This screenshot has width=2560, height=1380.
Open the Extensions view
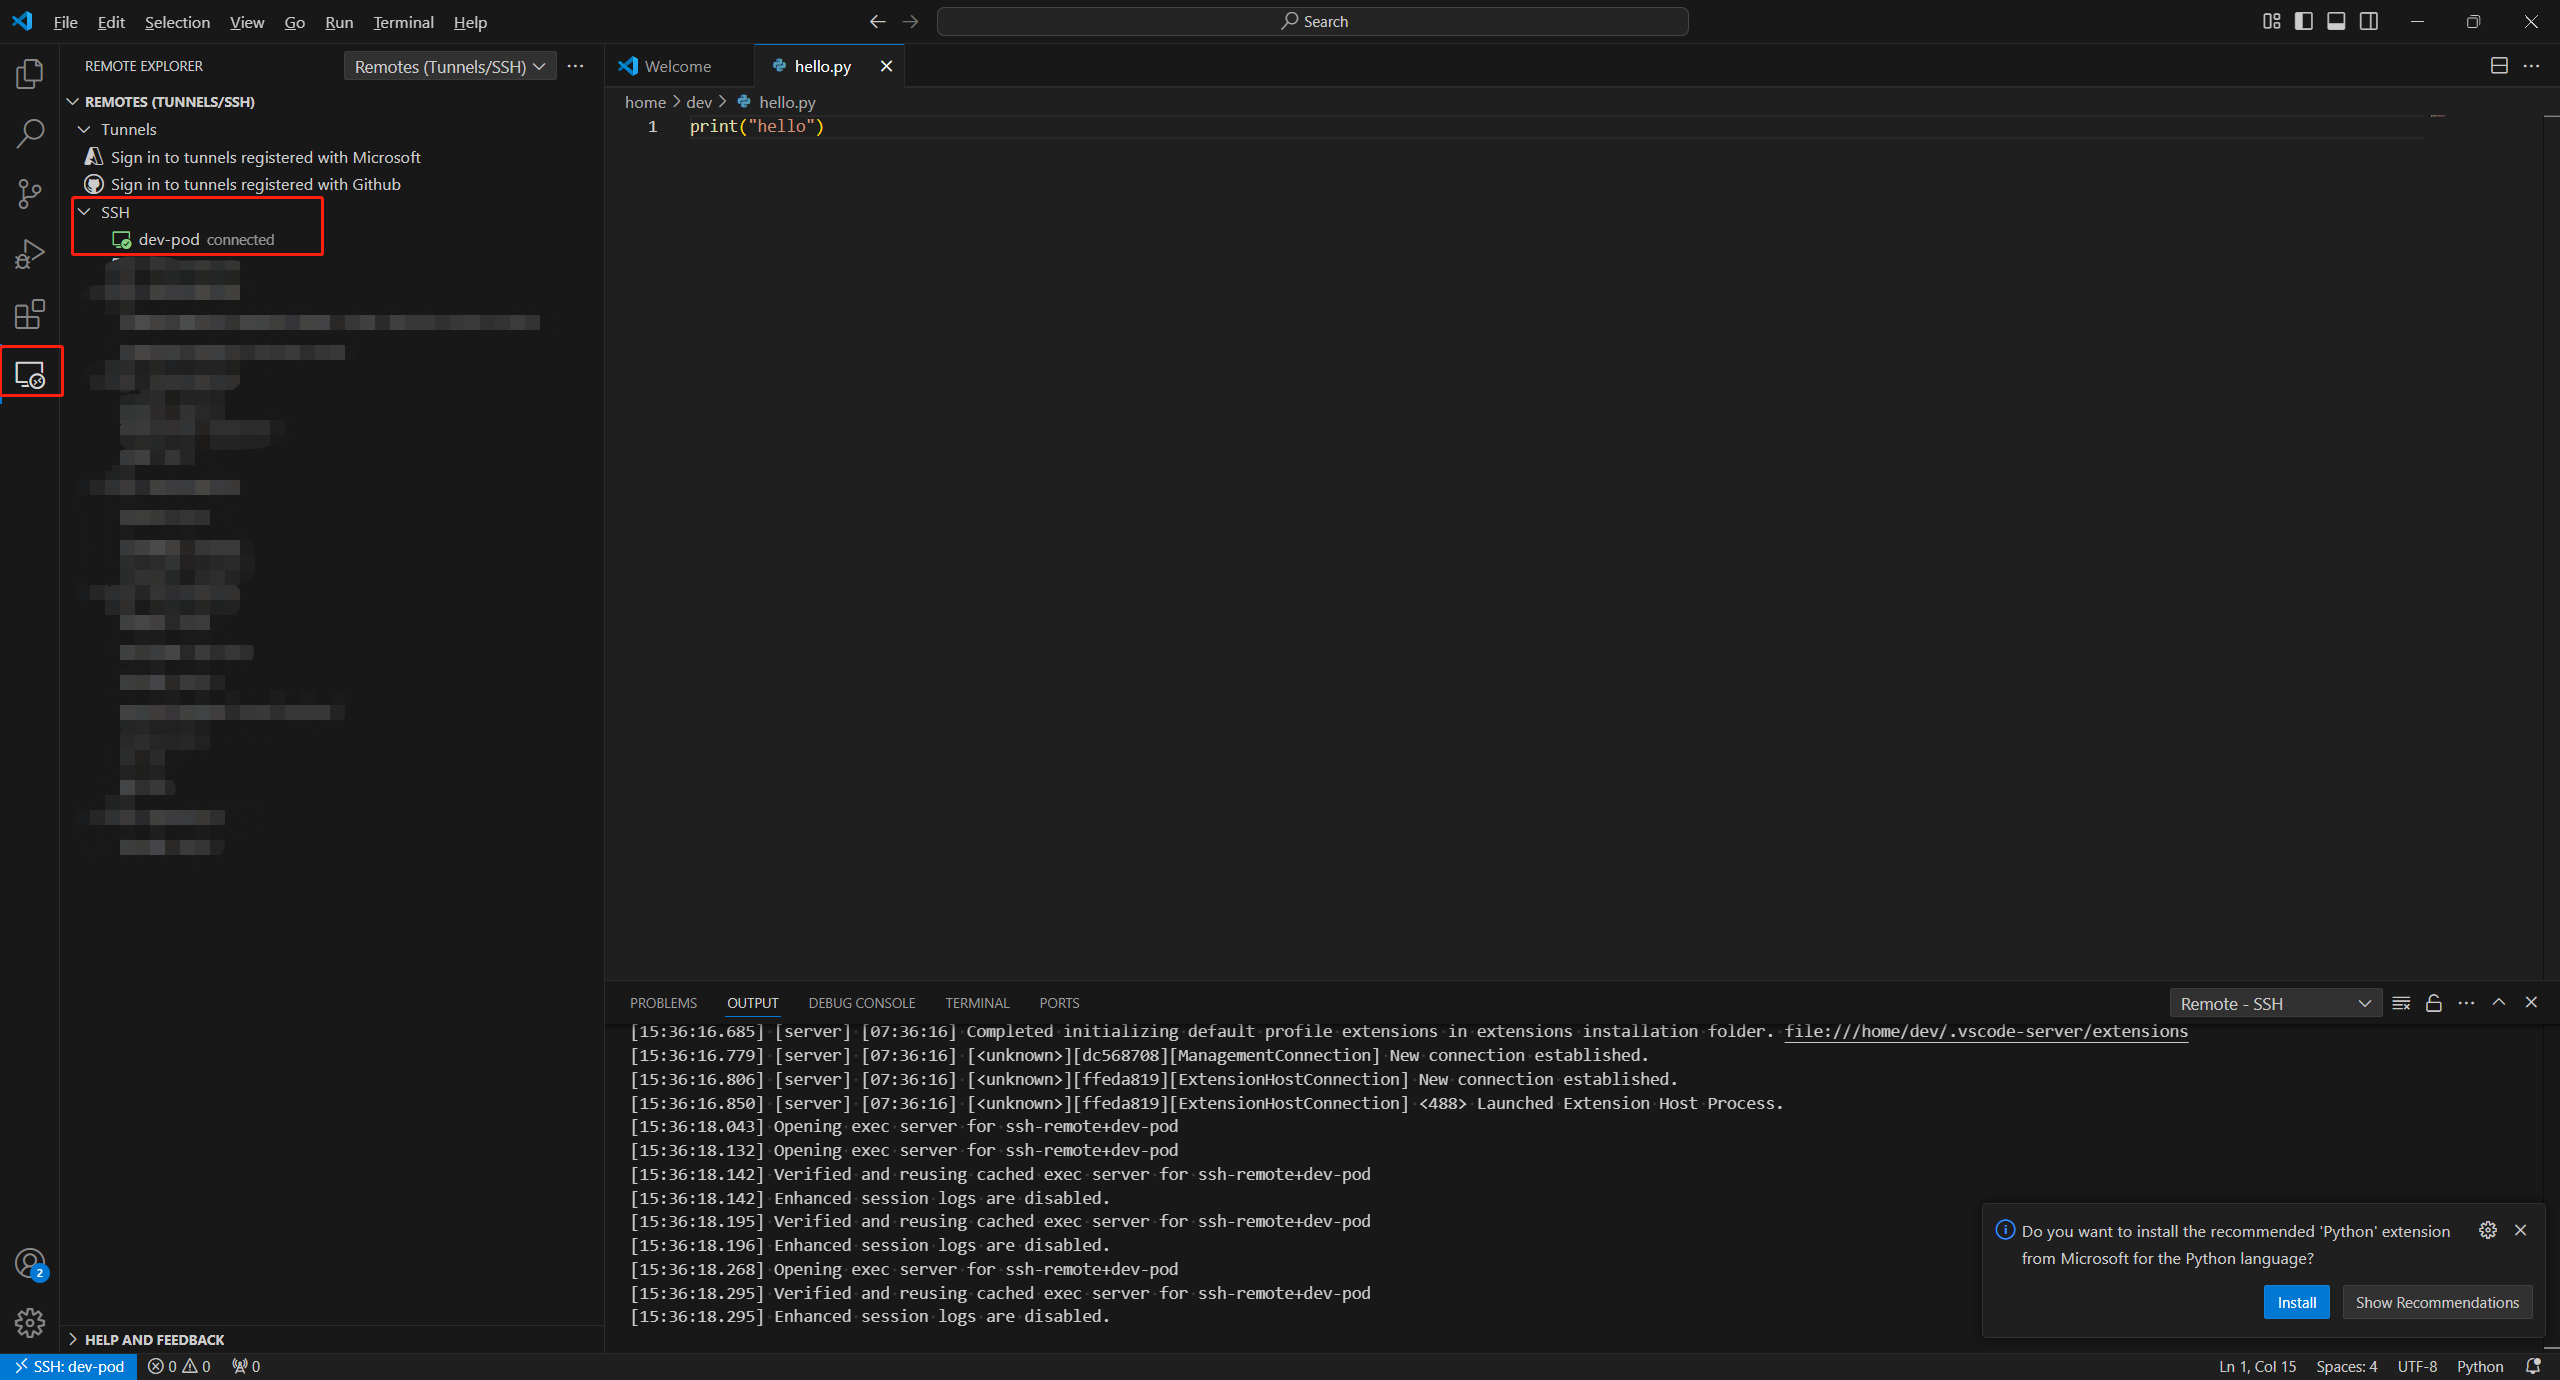click(x=30, y=314)
